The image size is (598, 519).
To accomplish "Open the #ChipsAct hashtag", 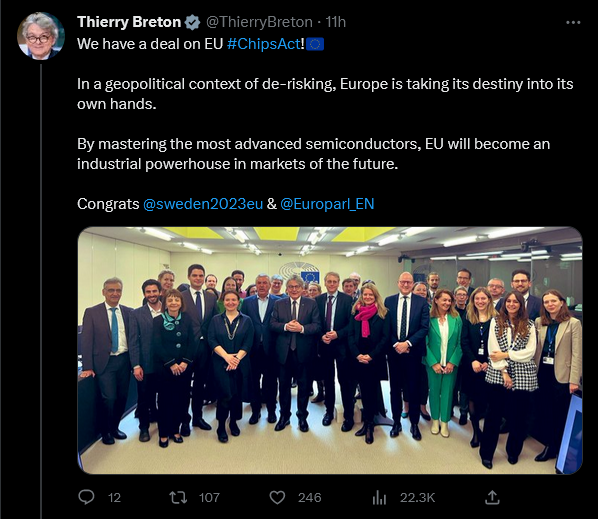I will pyautogui.click(x=264, y=44).
